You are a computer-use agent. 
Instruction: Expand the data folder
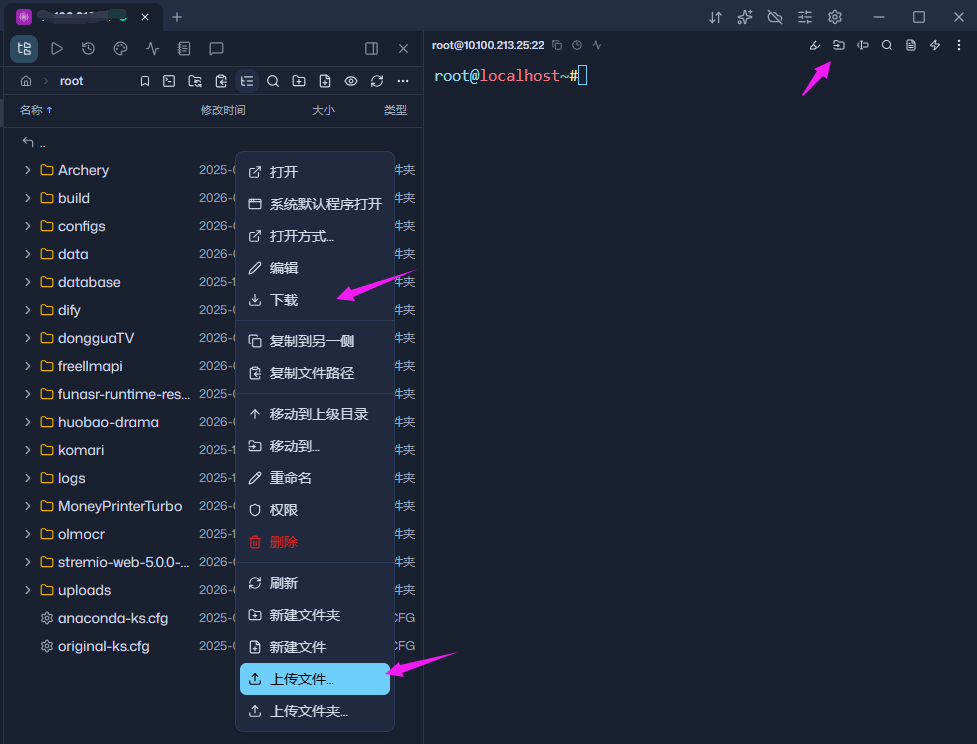tap(27, 254)
